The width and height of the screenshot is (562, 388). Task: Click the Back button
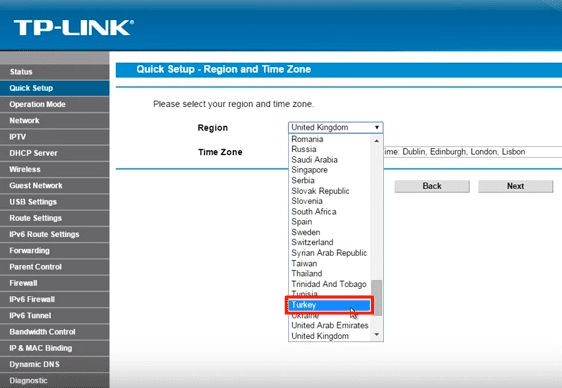432,186
